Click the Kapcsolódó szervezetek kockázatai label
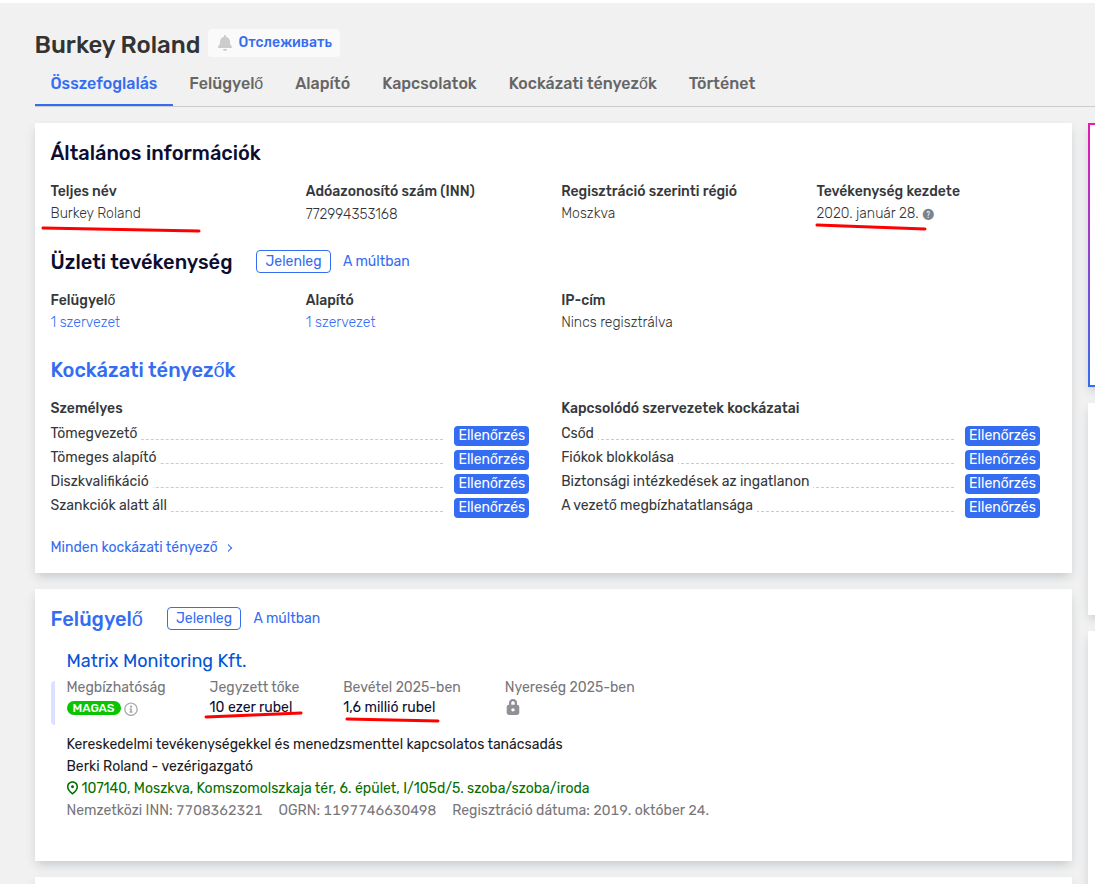The height and width of the screenshot is (884, 1095). pos(680,408)
